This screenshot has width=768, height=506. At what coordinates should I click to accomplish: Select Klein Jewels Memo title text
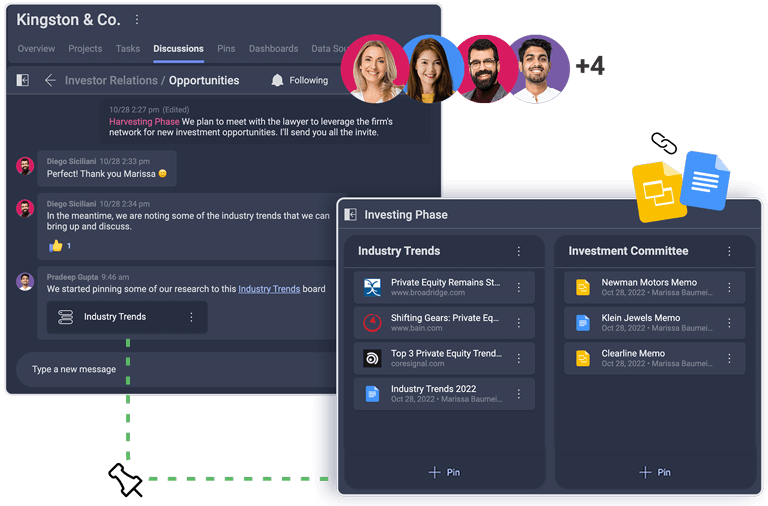click(x=641, y=318)
